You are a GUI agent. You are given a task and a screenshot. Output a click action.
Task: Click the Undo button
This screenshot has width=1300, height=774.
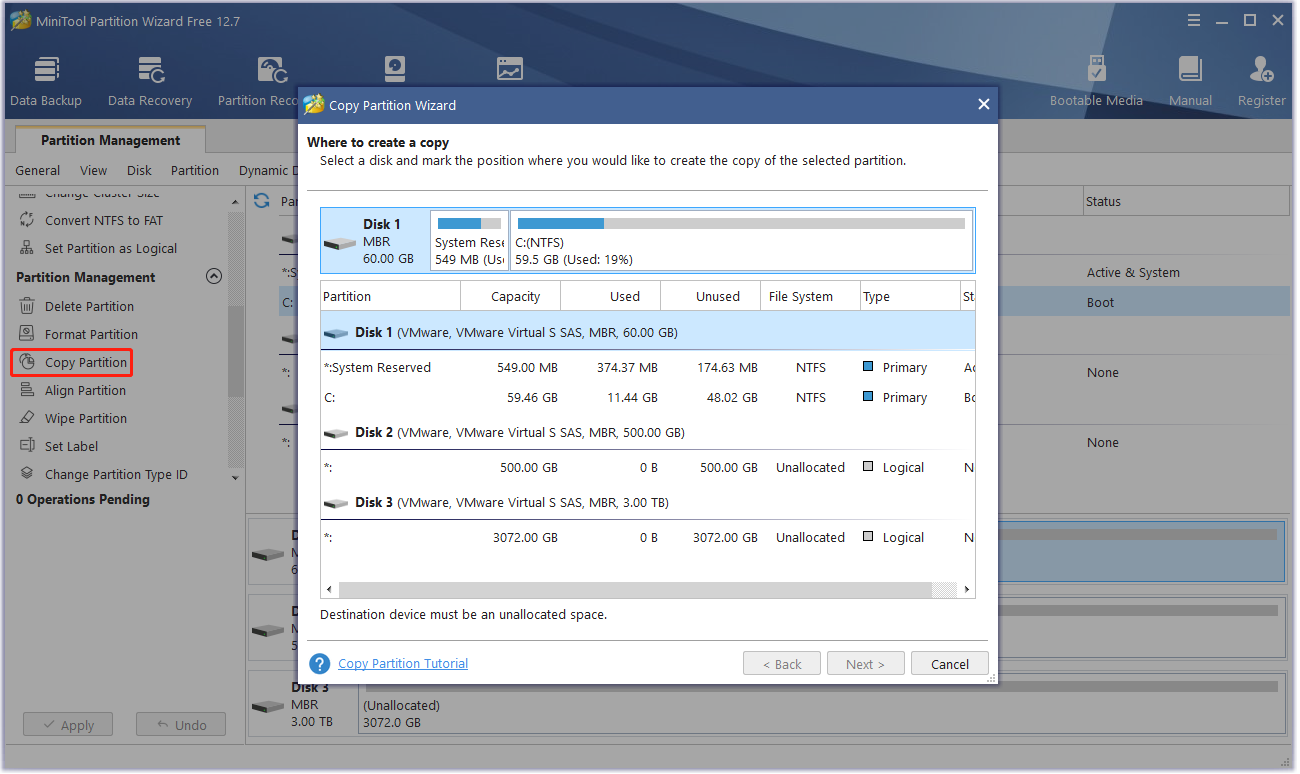coord(181,725)
